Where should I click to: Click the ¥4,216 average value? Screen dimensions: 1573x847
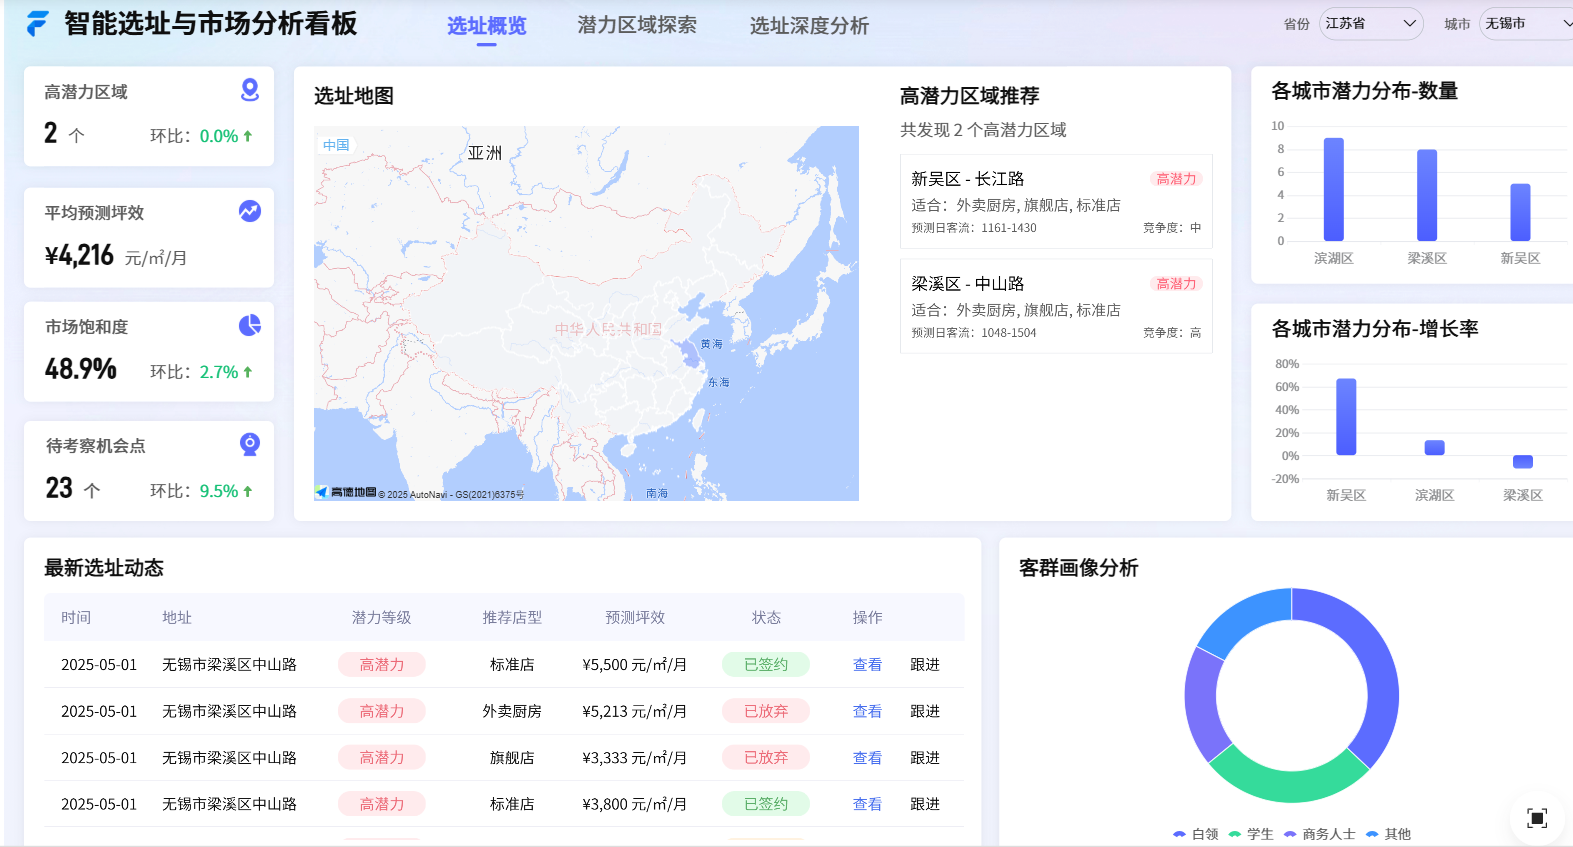(79, 256)
